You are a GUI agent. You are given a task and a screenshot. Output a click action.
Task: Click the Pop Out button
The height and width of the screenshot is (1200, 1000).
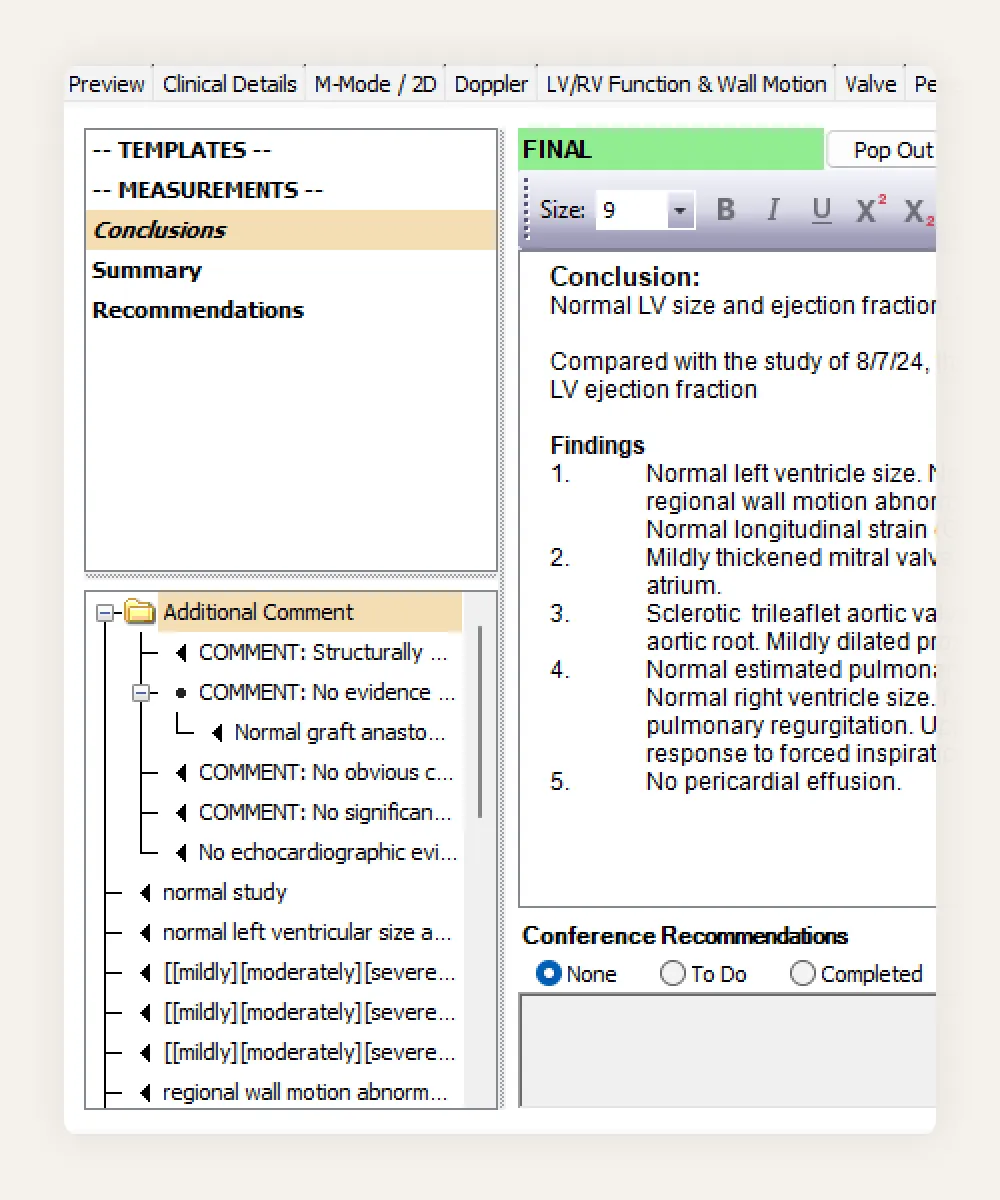(882, 150)
